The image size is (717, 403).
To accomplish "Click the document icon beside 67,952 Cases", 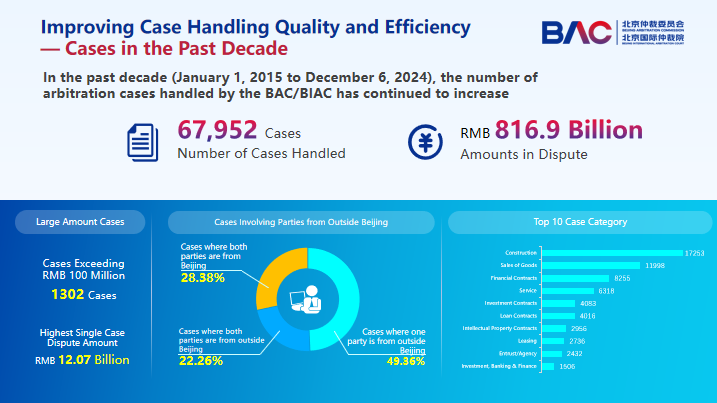I will pos(143,142).
